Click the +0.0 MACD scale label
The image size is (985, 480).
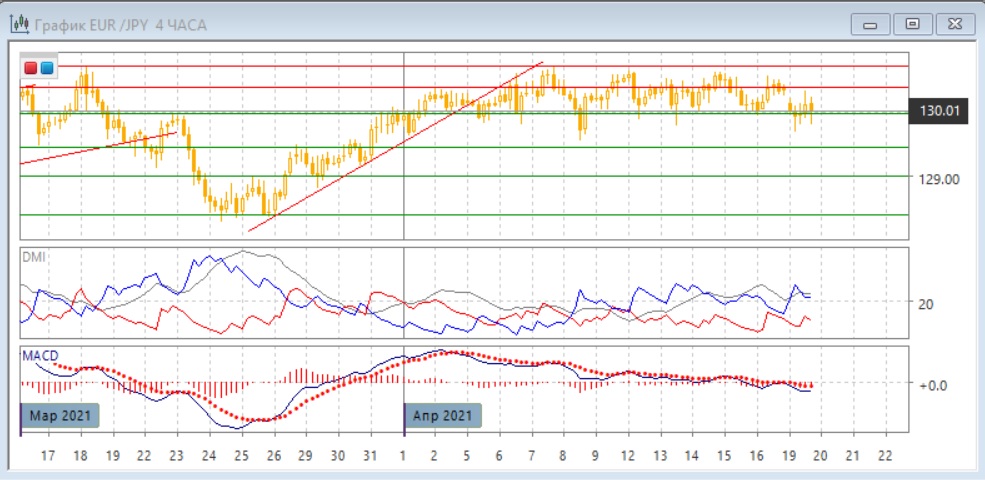932,384
